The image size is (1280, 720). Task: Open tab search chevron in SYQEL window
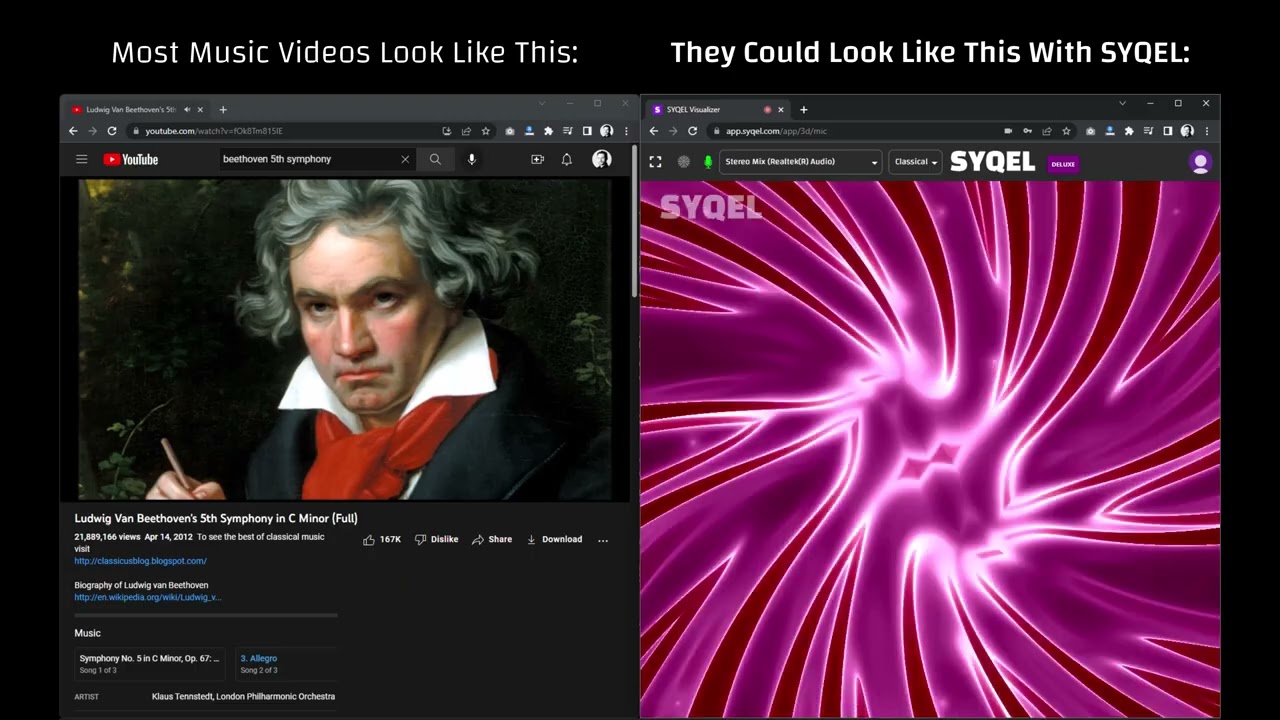[1122, 103]
